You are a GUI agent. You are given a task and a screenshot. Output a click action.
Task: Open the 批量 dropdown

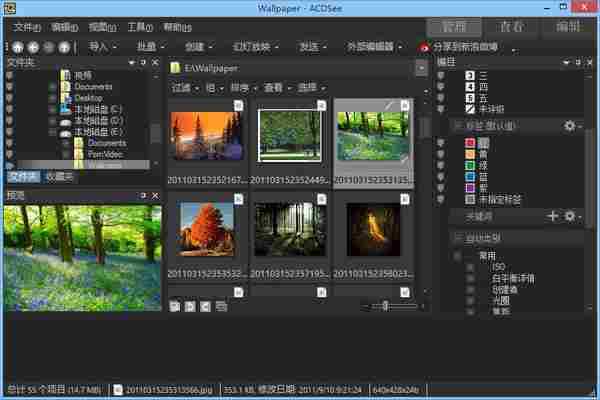click(151, 47)
